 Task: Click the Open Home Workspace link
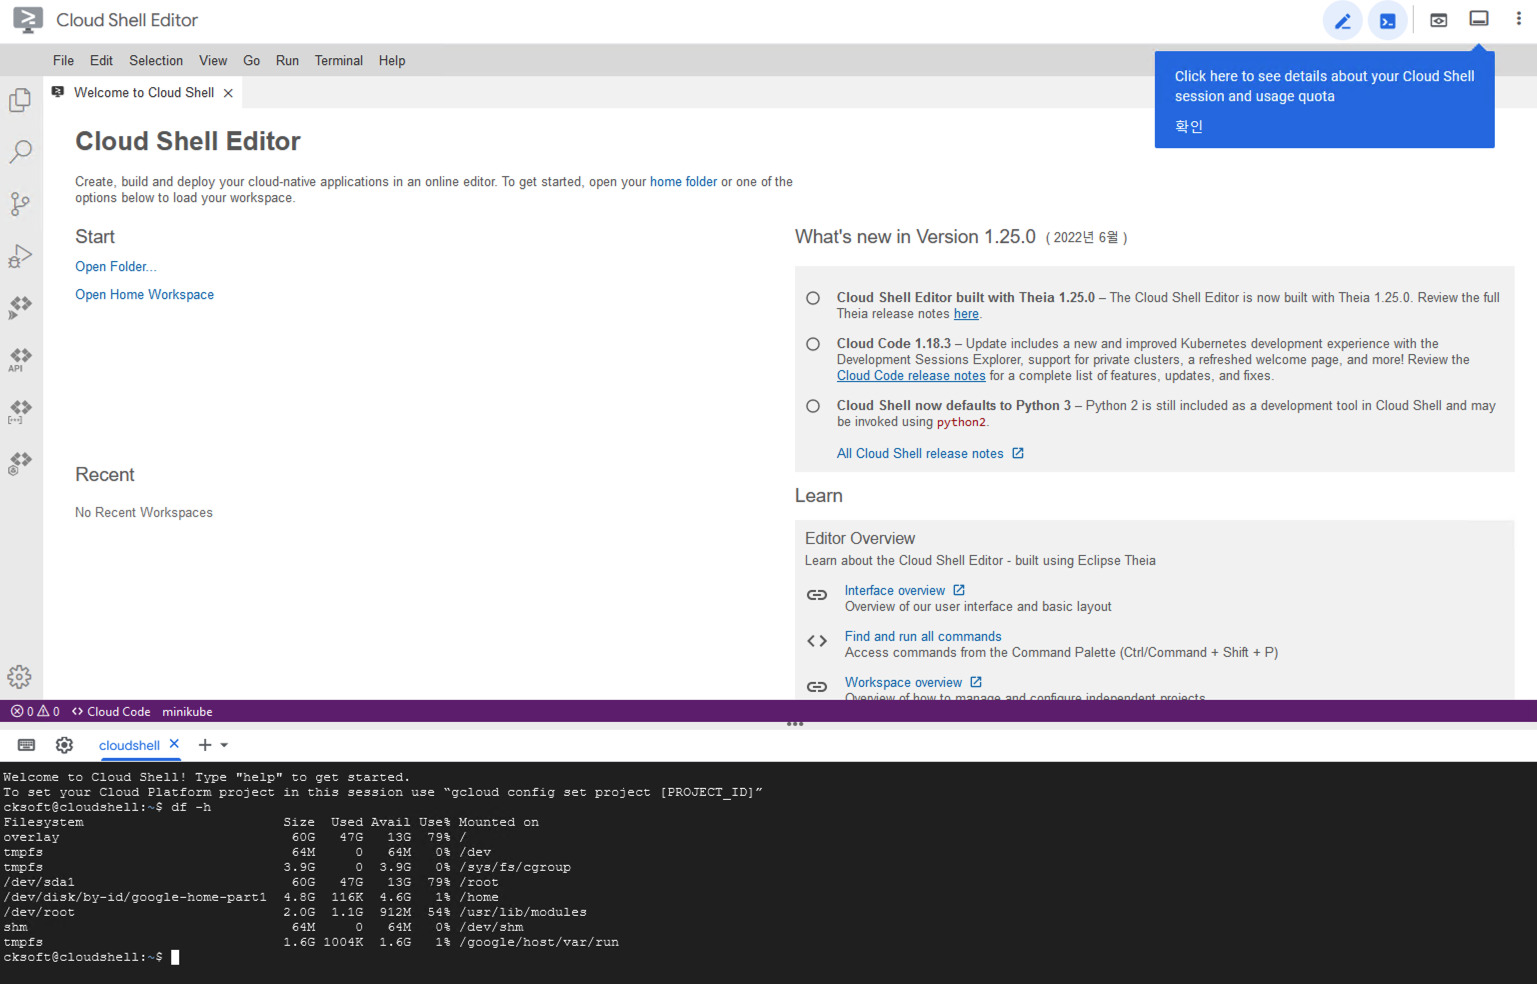(x=144, y=295)
